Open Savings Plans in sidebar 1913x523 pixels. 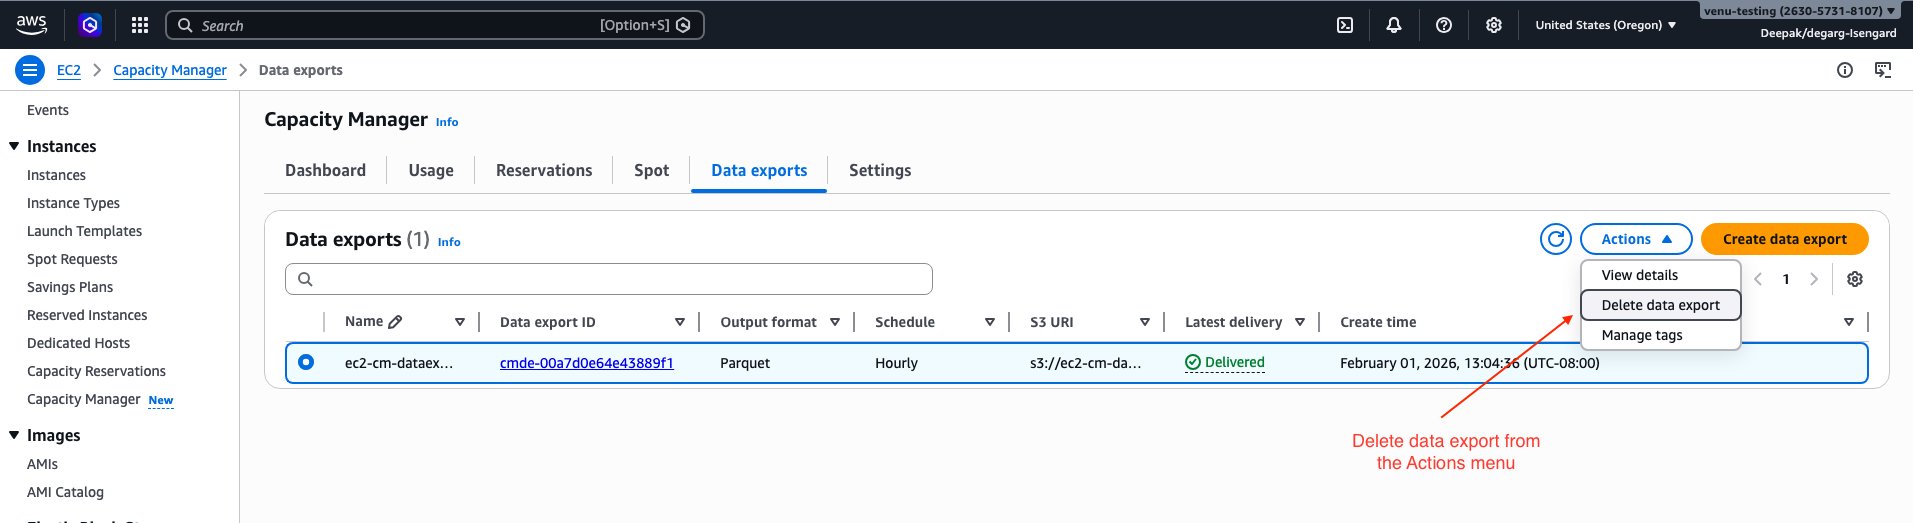click(70, 287)
